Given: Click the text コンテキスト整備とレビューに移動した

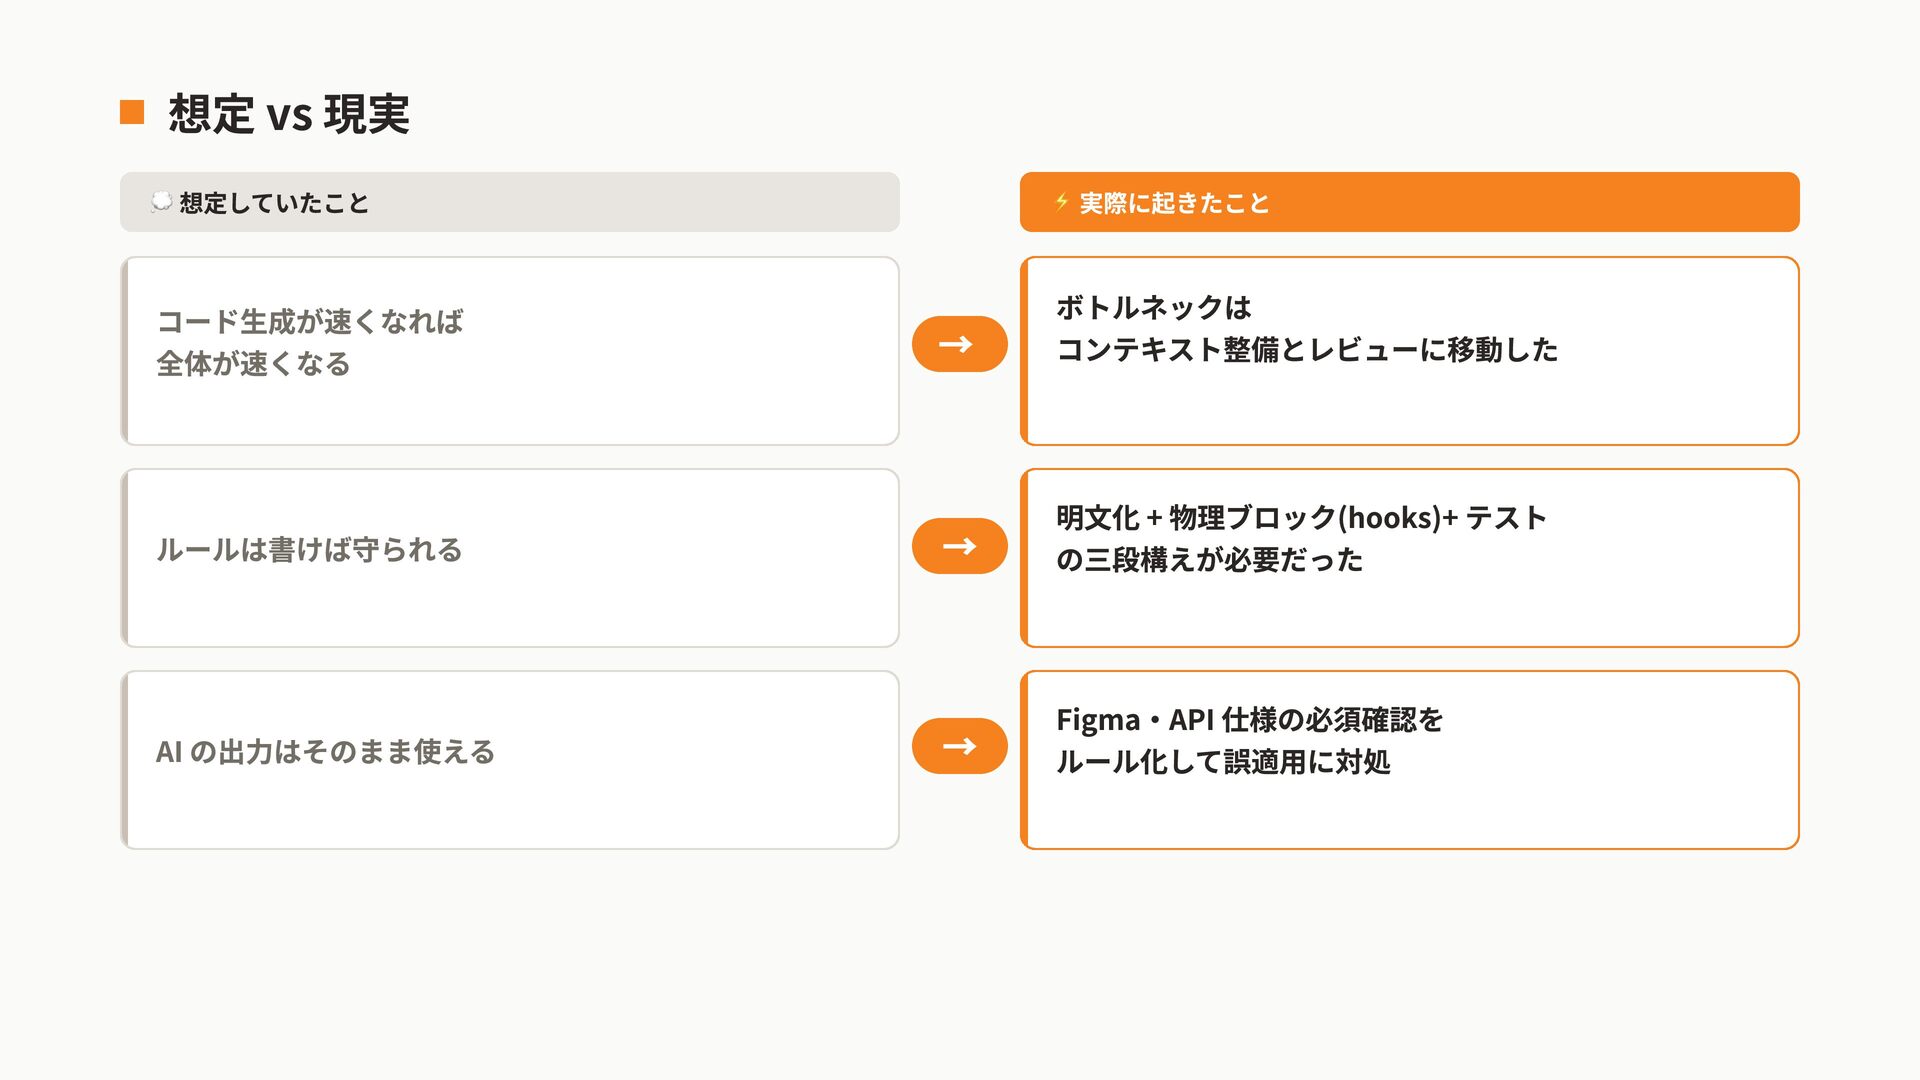Looking at the screenshot, I should coord(1307,350).
